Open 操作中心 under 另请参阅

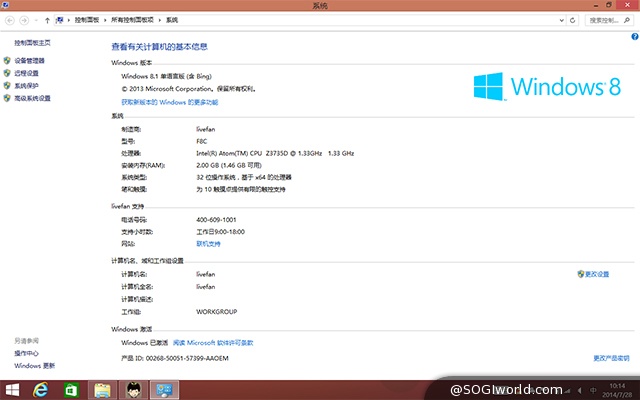pyautogui.click(x=27, y=353)
